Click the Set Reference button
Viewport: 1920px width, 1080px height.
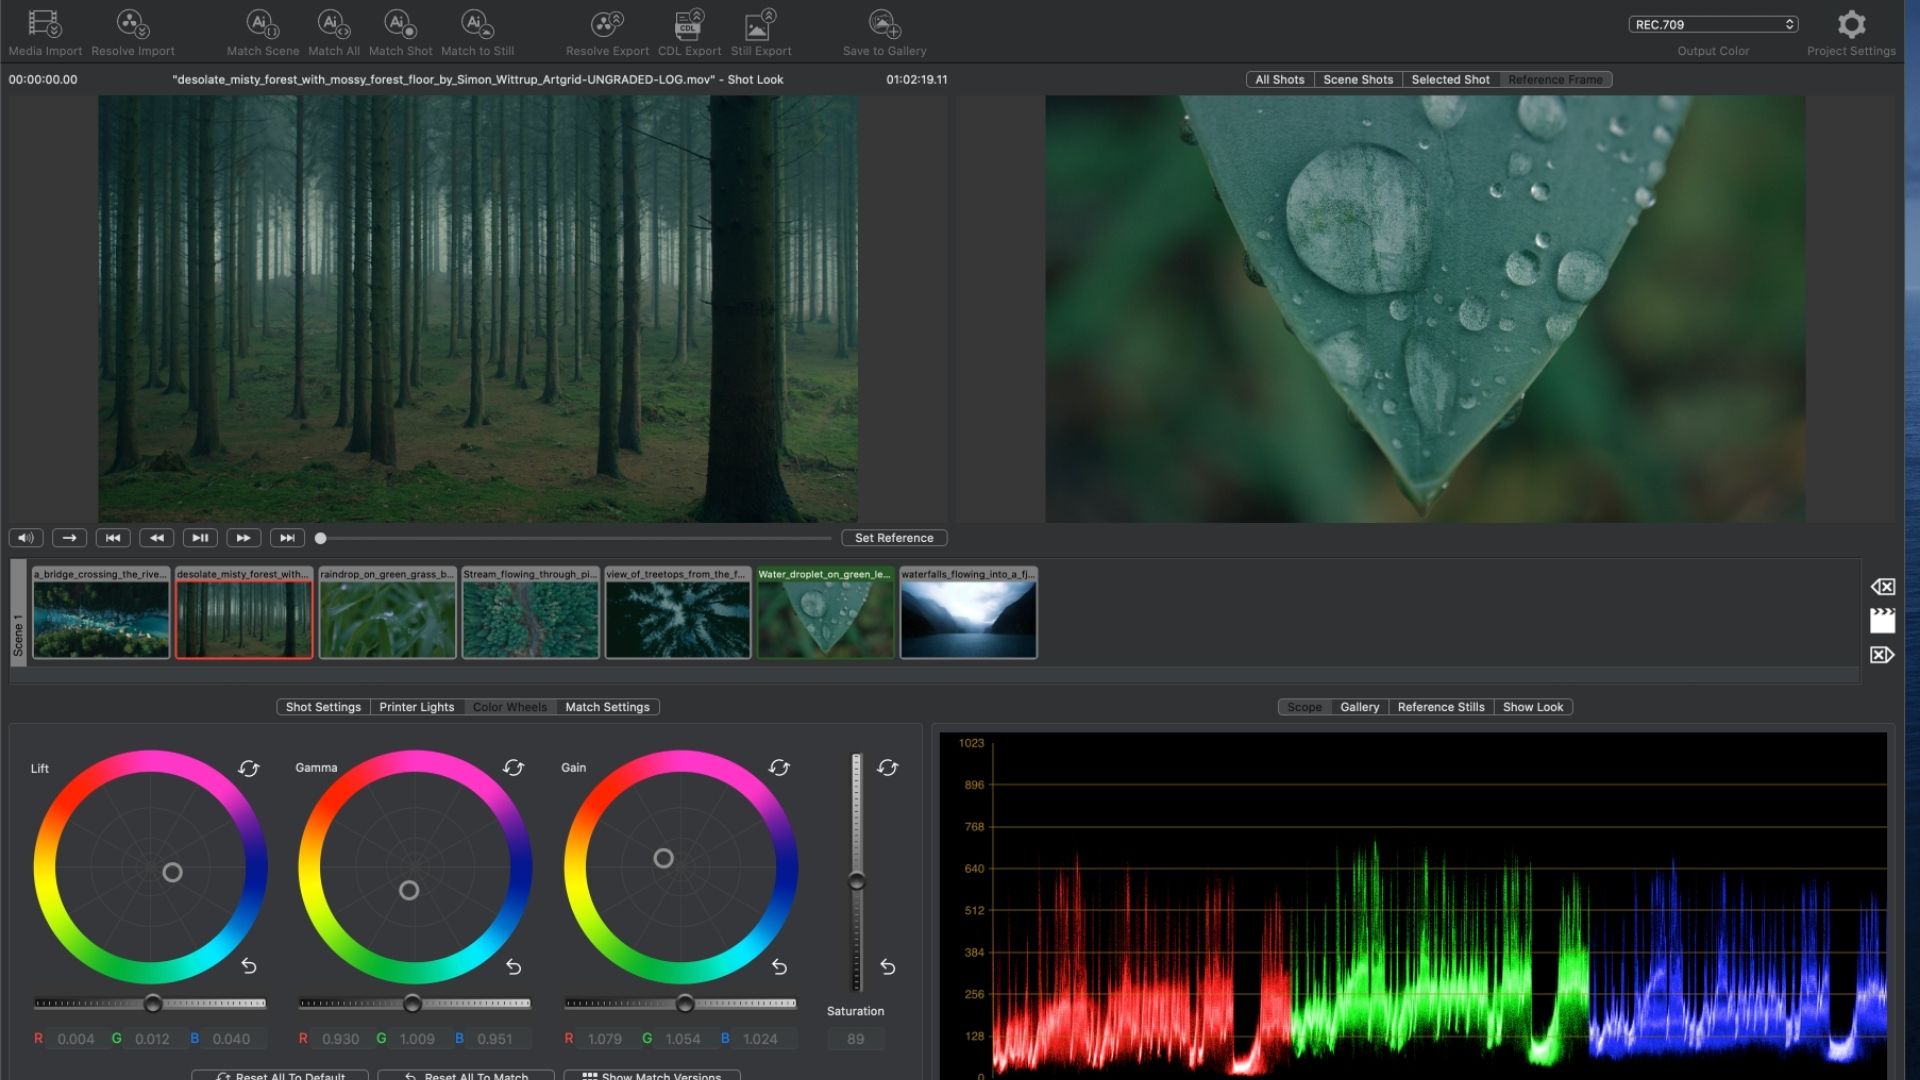coord(894,538)
